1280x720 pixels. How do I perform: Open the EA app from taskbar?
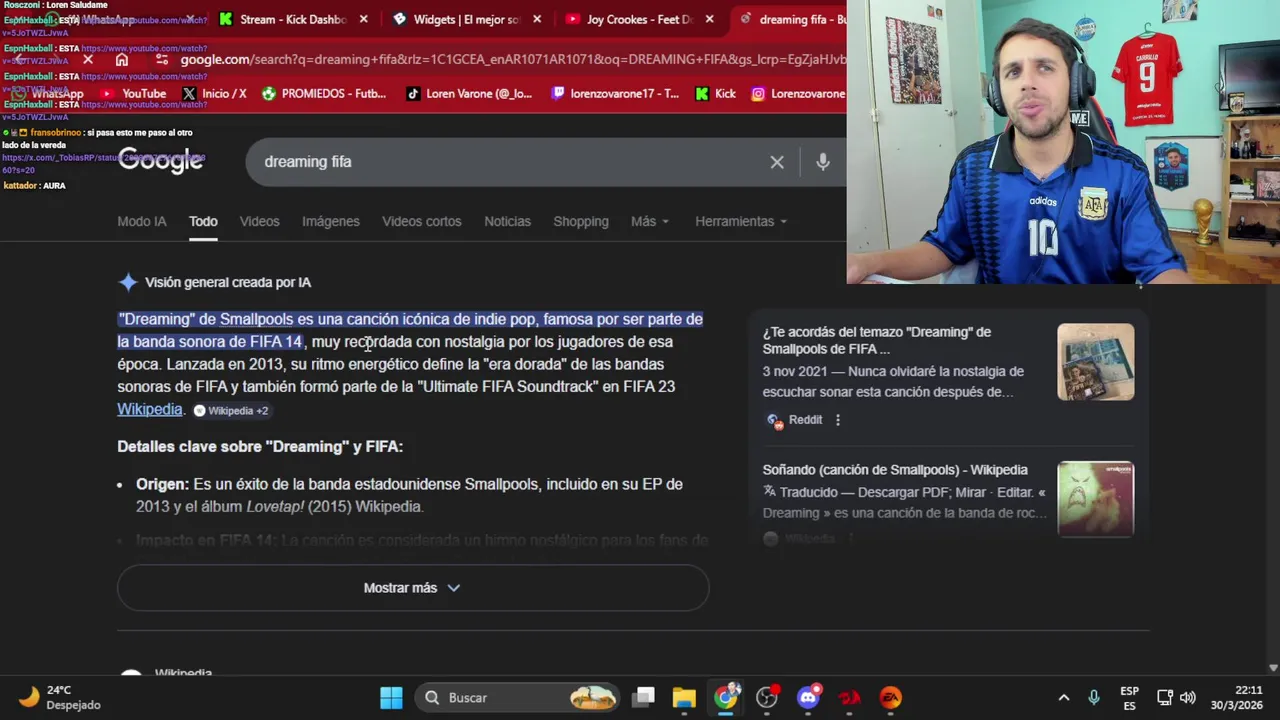pyautogui.click(x=890, y=697)
